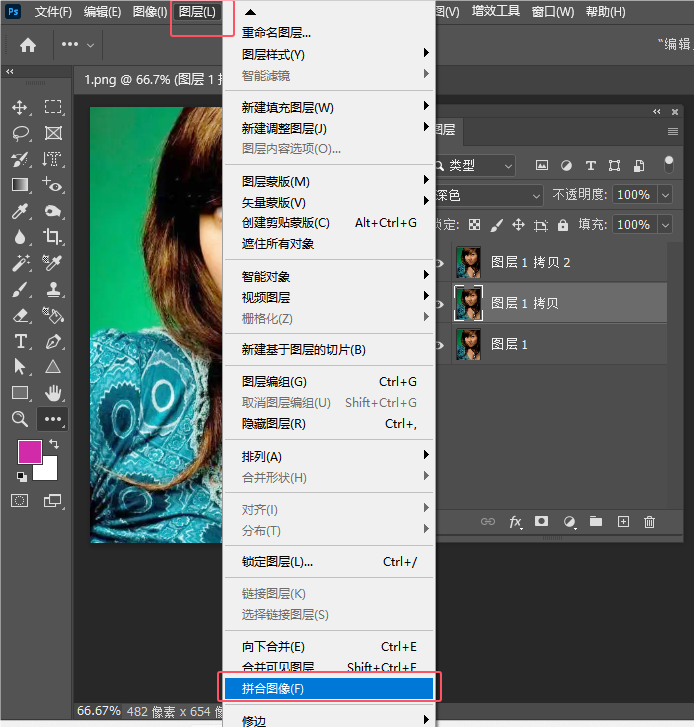Select the Hand tool
The image size is (694, 727).
point(53,393)
